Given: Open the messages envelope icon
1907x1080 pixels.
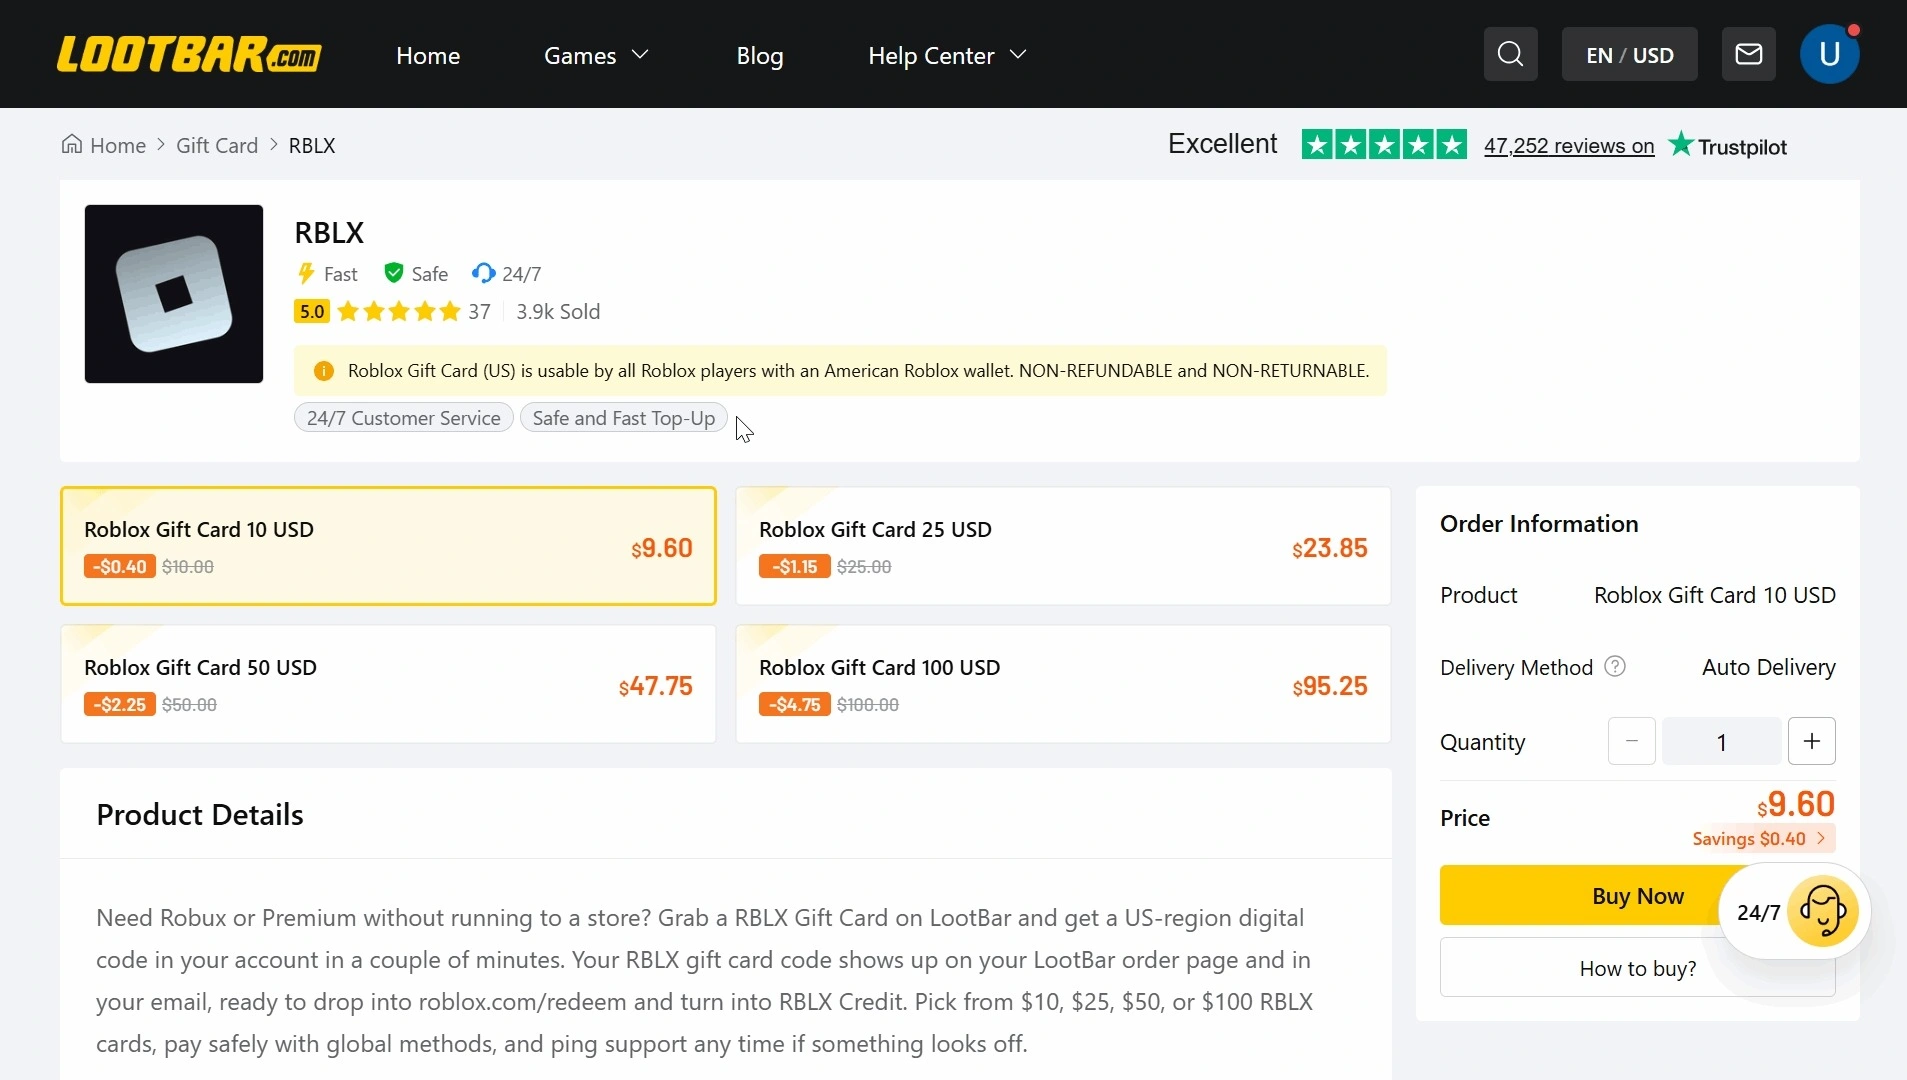Looking at the screenshot, I should 1748,54.
